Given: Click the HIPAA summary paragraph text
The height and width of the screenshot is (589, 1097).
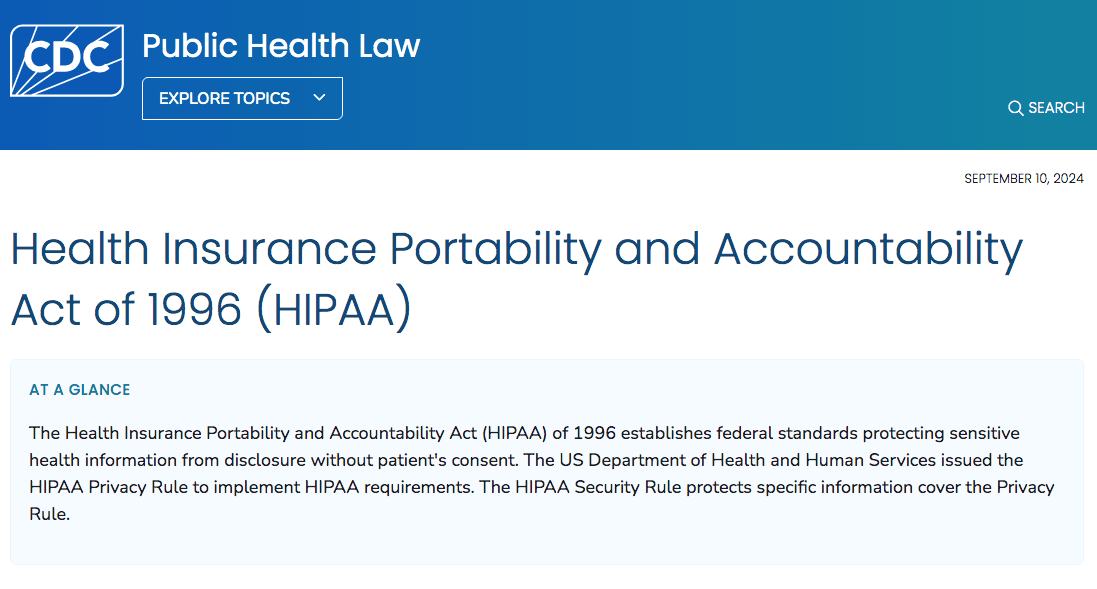Looking at the screenshot, I should click(542, 474).
